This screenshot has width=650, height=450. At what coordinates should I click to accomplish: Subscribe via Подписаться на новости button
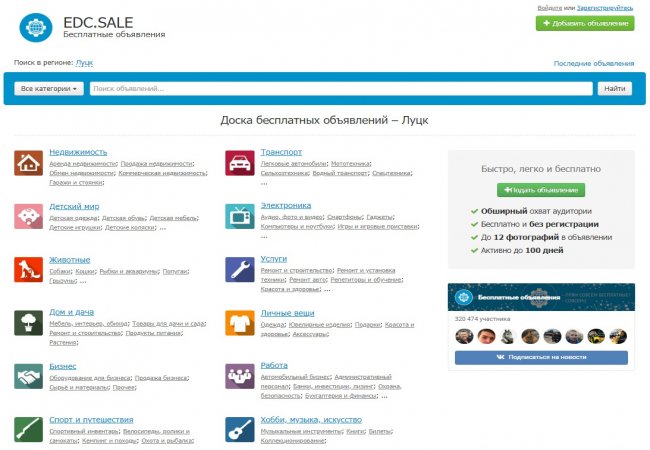pyautogui.click(x=541, y=357)
